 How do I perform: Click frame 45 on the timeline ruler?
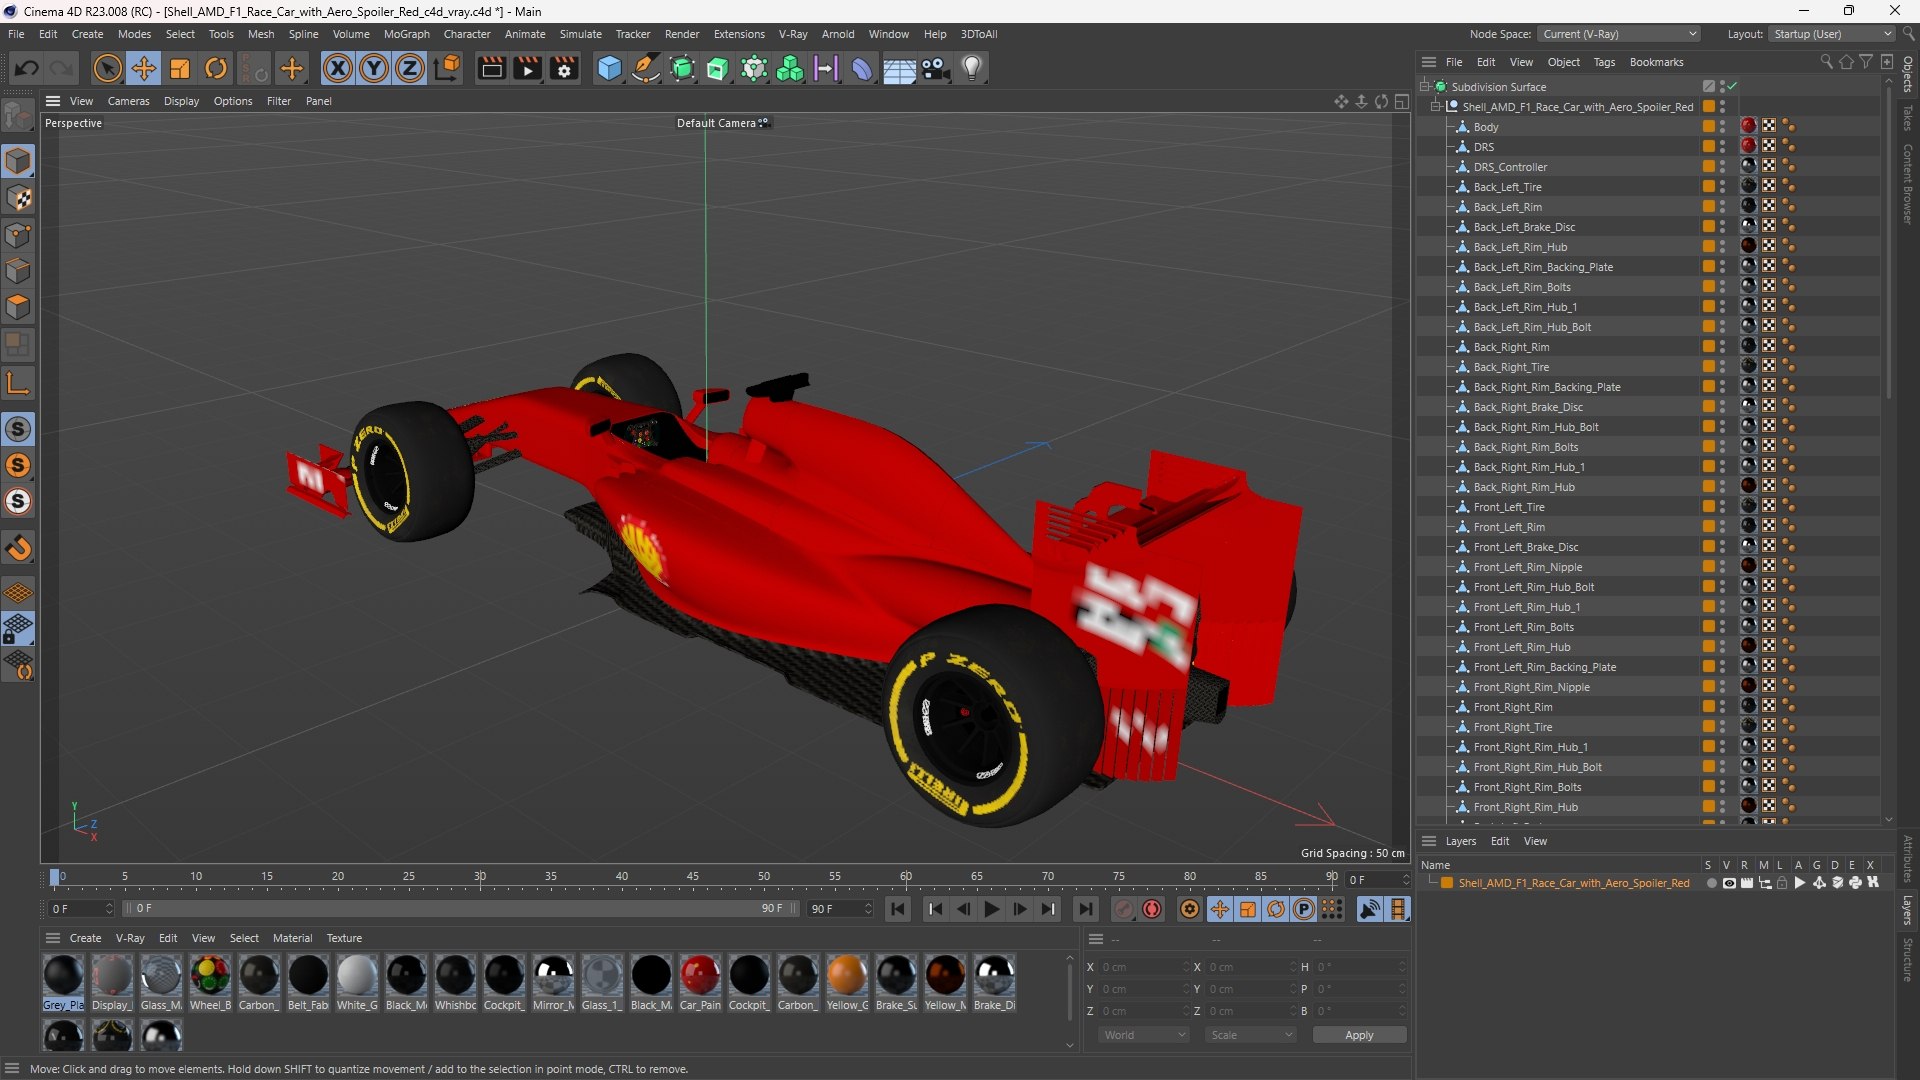coord(693,877)
